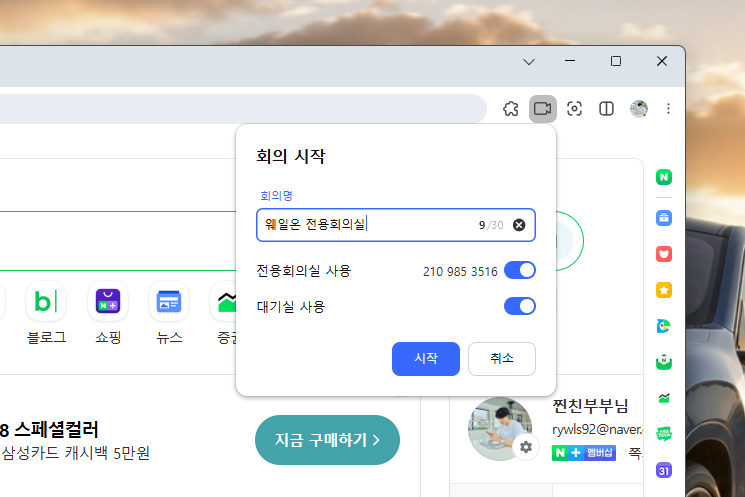The image size is (745, 497).
Task: Click the 회의명 input field
Action: 396,225
